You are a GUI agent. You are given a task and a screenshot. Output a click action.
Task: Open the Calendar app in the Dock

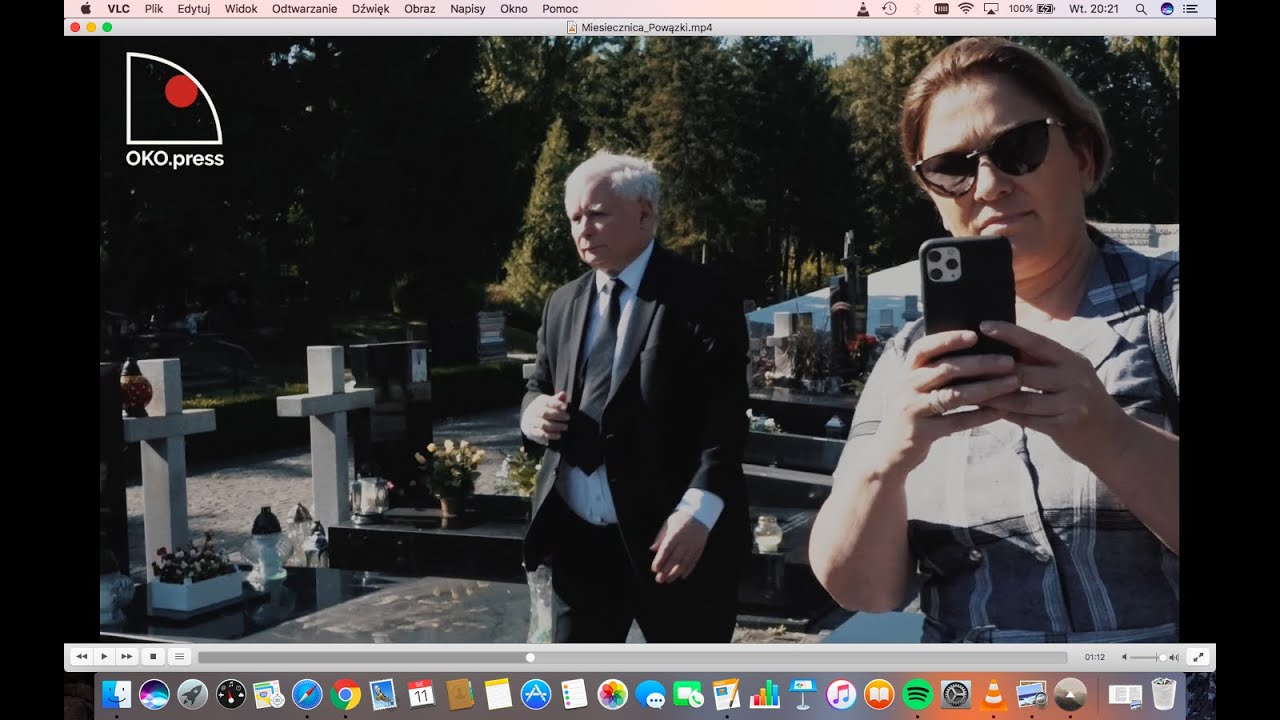pyautogui.click(x=421, y=694)
